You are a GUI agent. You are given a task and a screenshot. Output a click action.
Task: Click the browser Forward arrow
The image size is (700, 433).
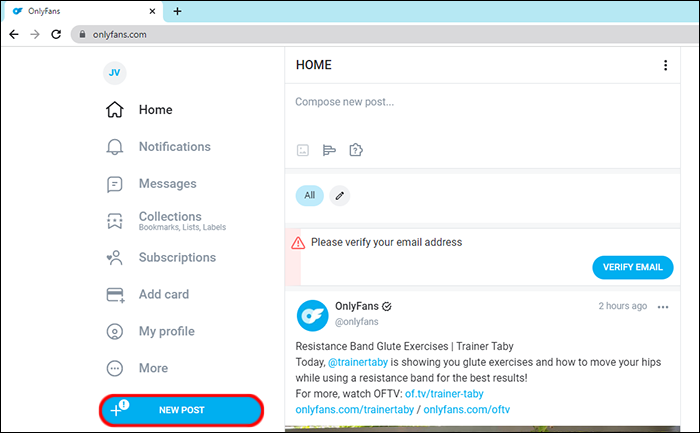click(35, 34)
